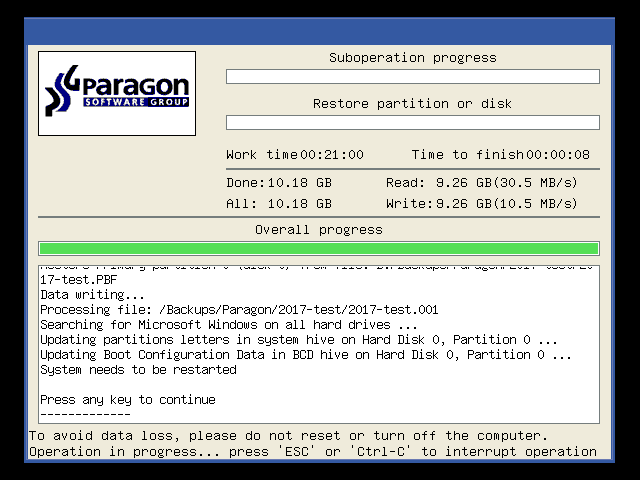Image resolution: width=640 pixels, height=480 pixels.
Task: Click the Time to finish value 00:00:08
Action: point(558,155)
